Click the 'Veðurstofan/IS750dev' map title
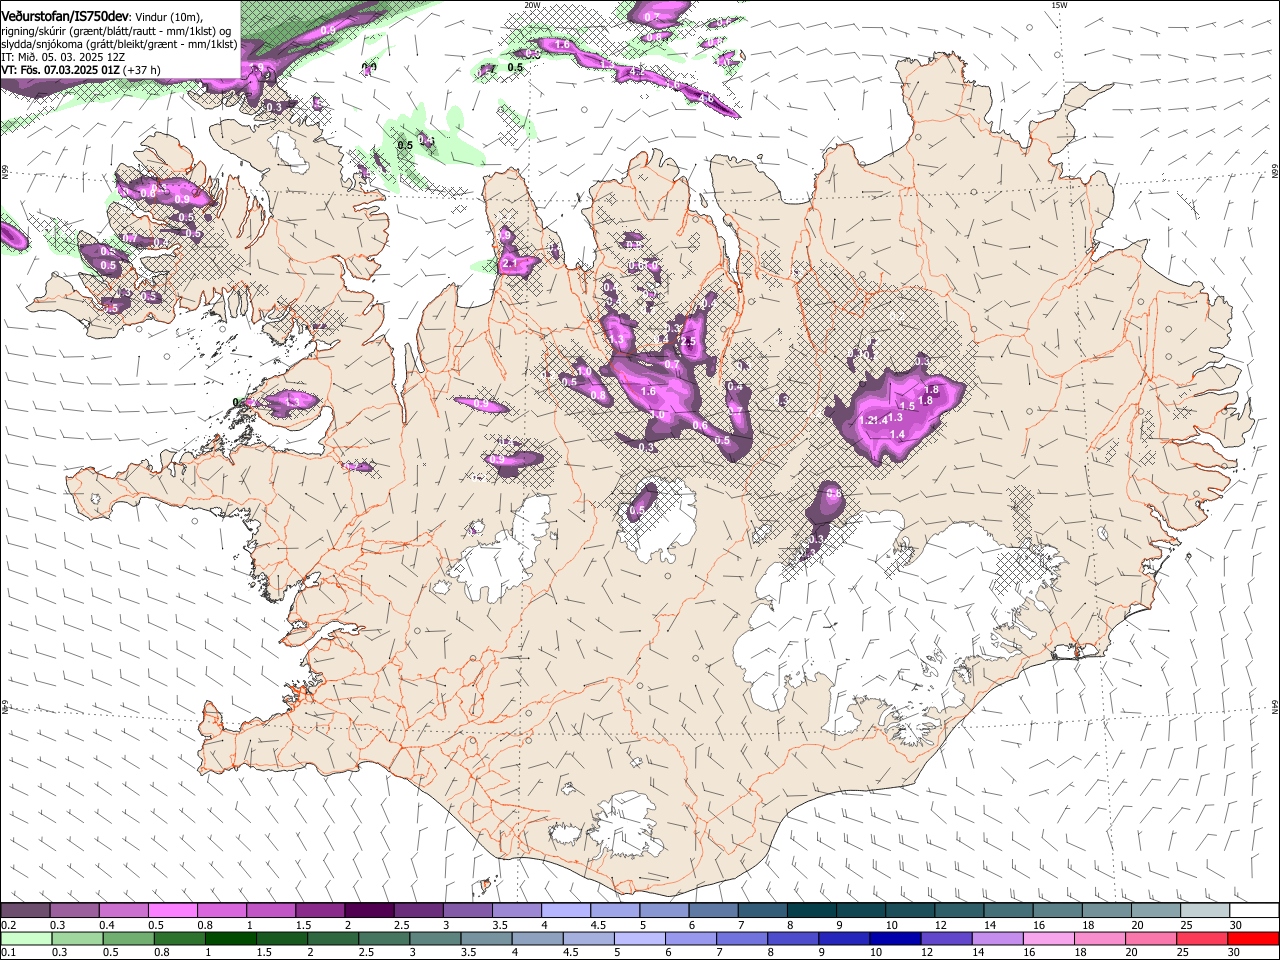The width and height of the screenshot is (1280, 960). click(66, 16)
